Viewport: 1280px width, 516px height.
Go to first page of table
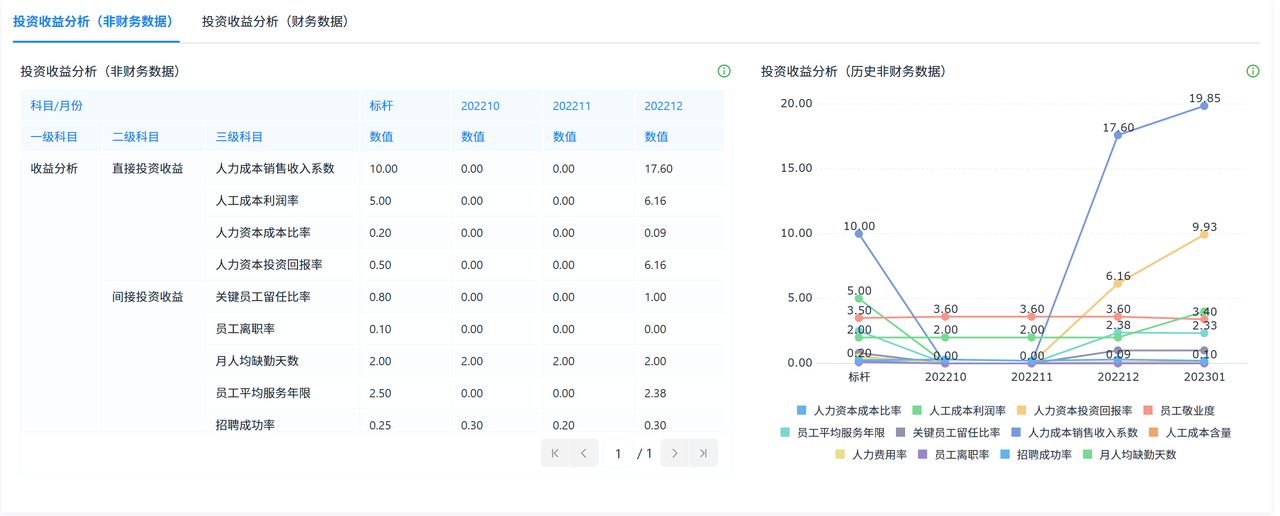tap(555, 453)
